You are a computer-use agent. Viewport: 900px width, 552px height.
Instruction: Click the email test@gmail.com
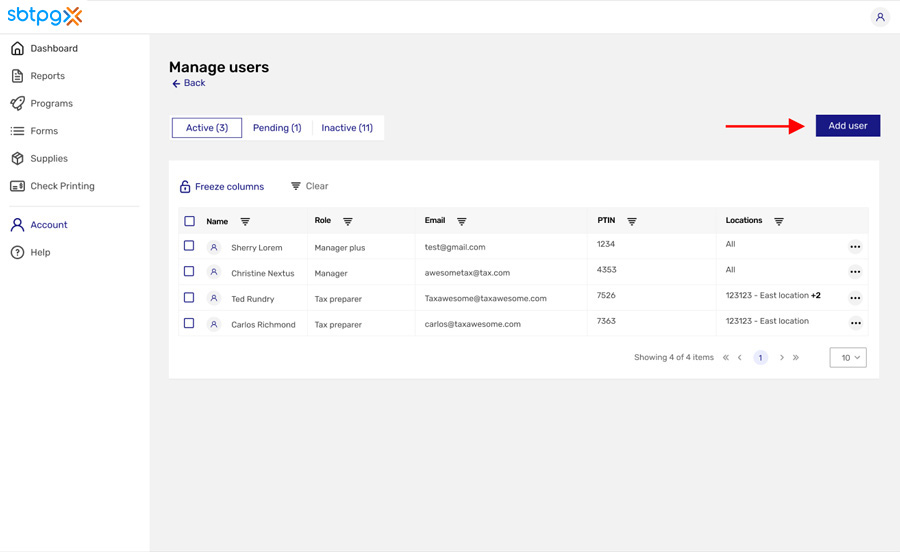455,247
